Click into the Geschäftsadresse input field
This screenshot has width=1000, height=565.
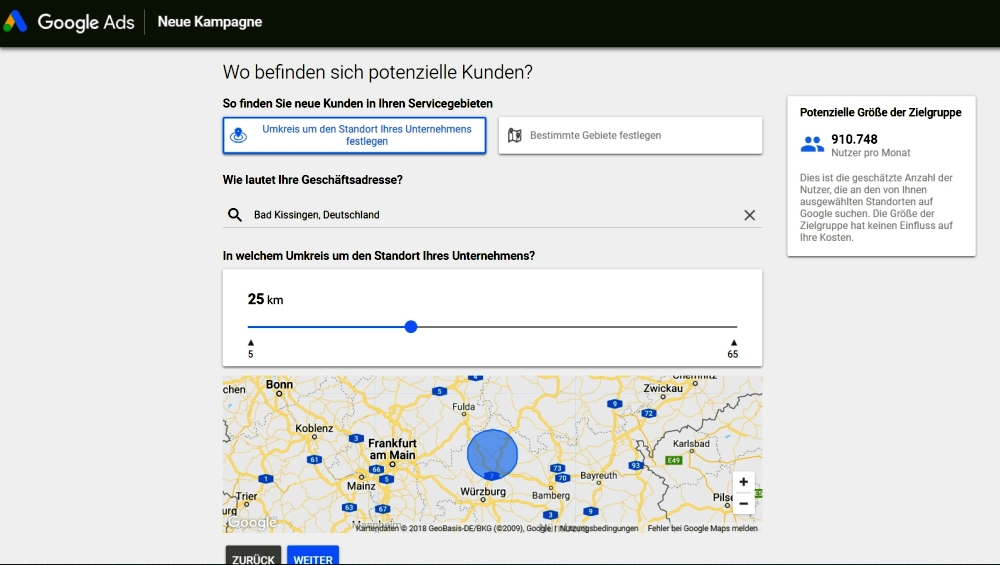490,215
